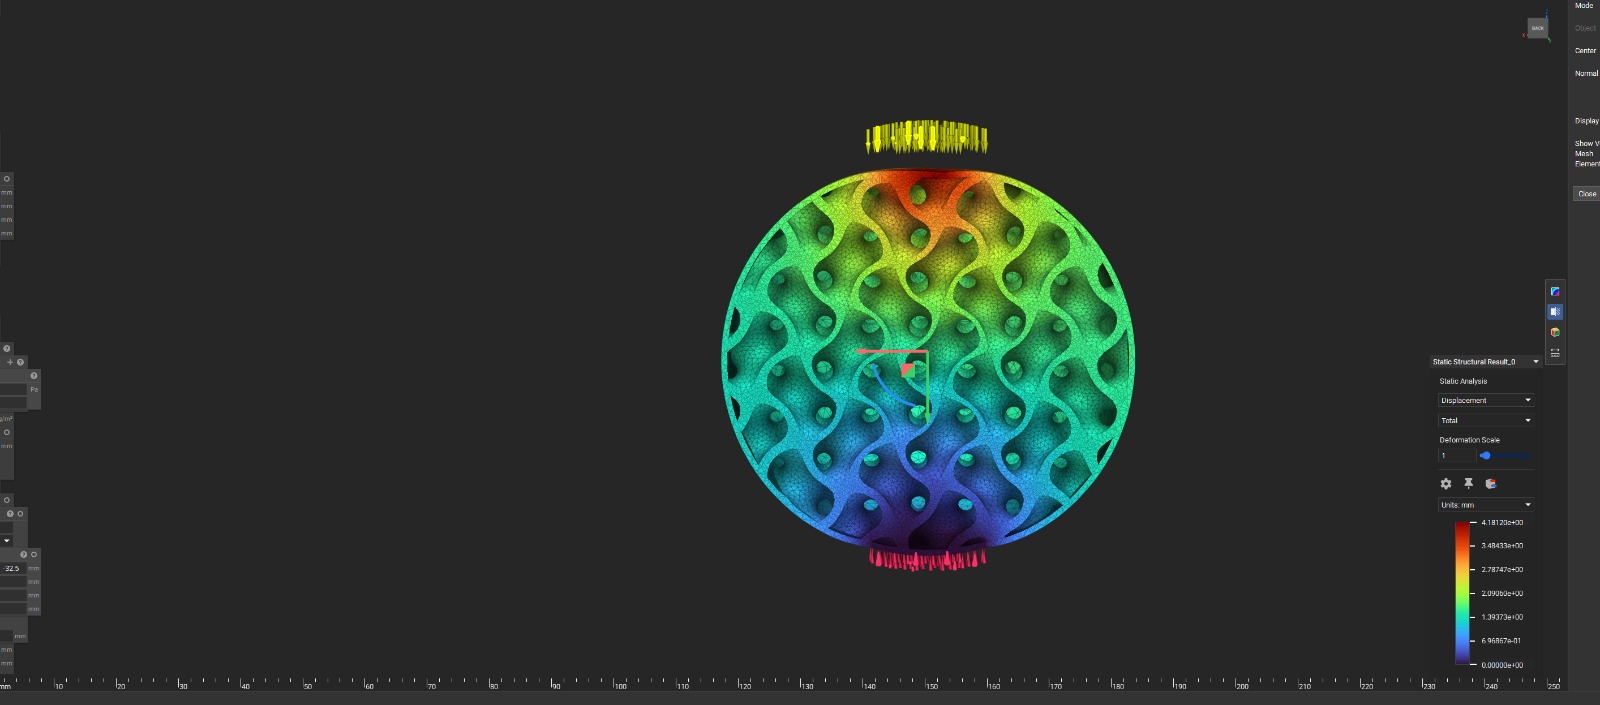Click the highlighted blue icon in the right vertical toolbar

point(1555,312)
